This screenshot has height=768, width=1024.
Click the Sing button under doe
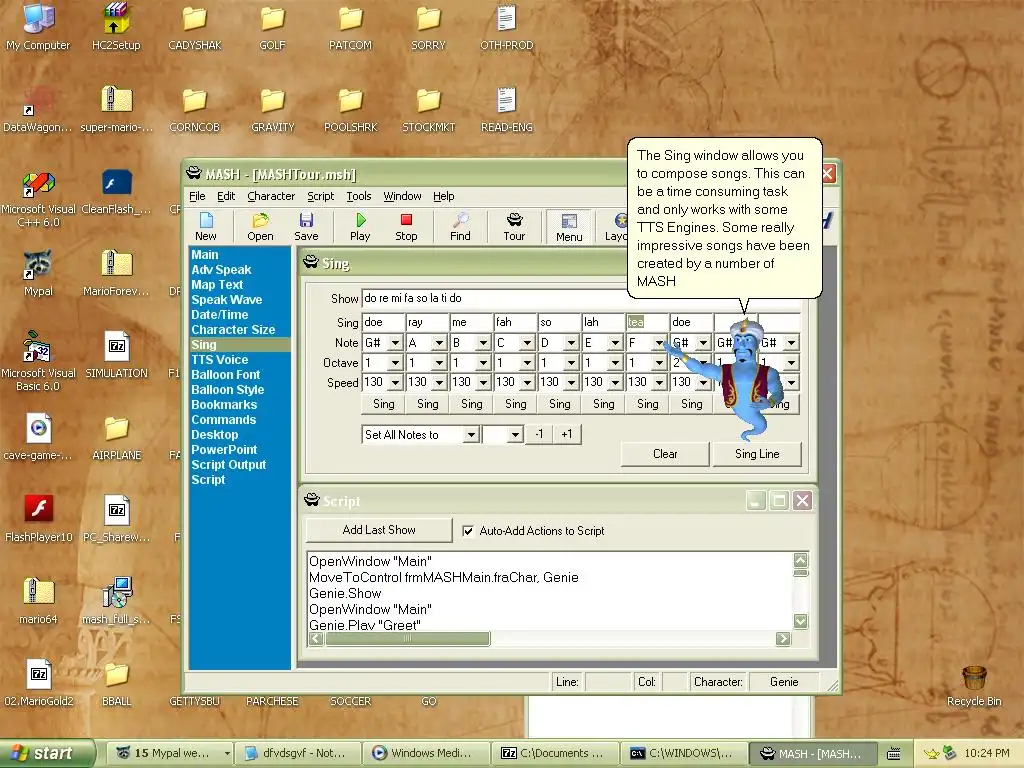[383, 404]
